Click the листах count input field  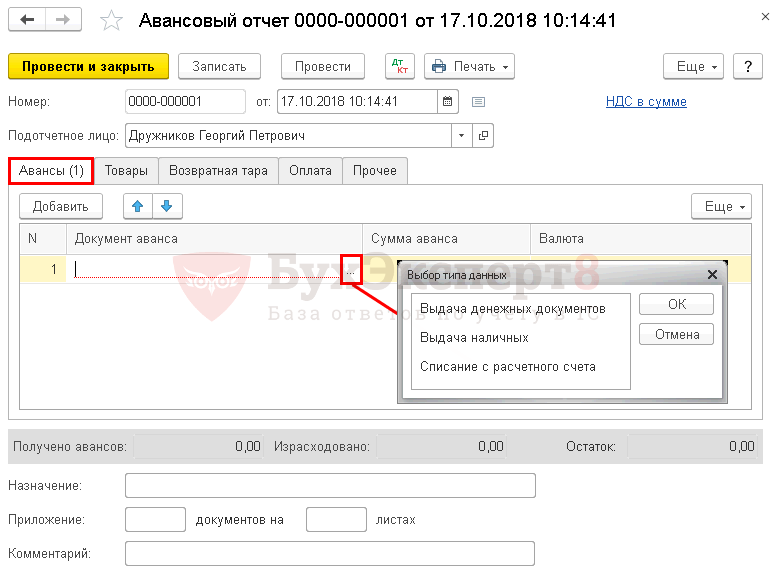pos(336,520)
